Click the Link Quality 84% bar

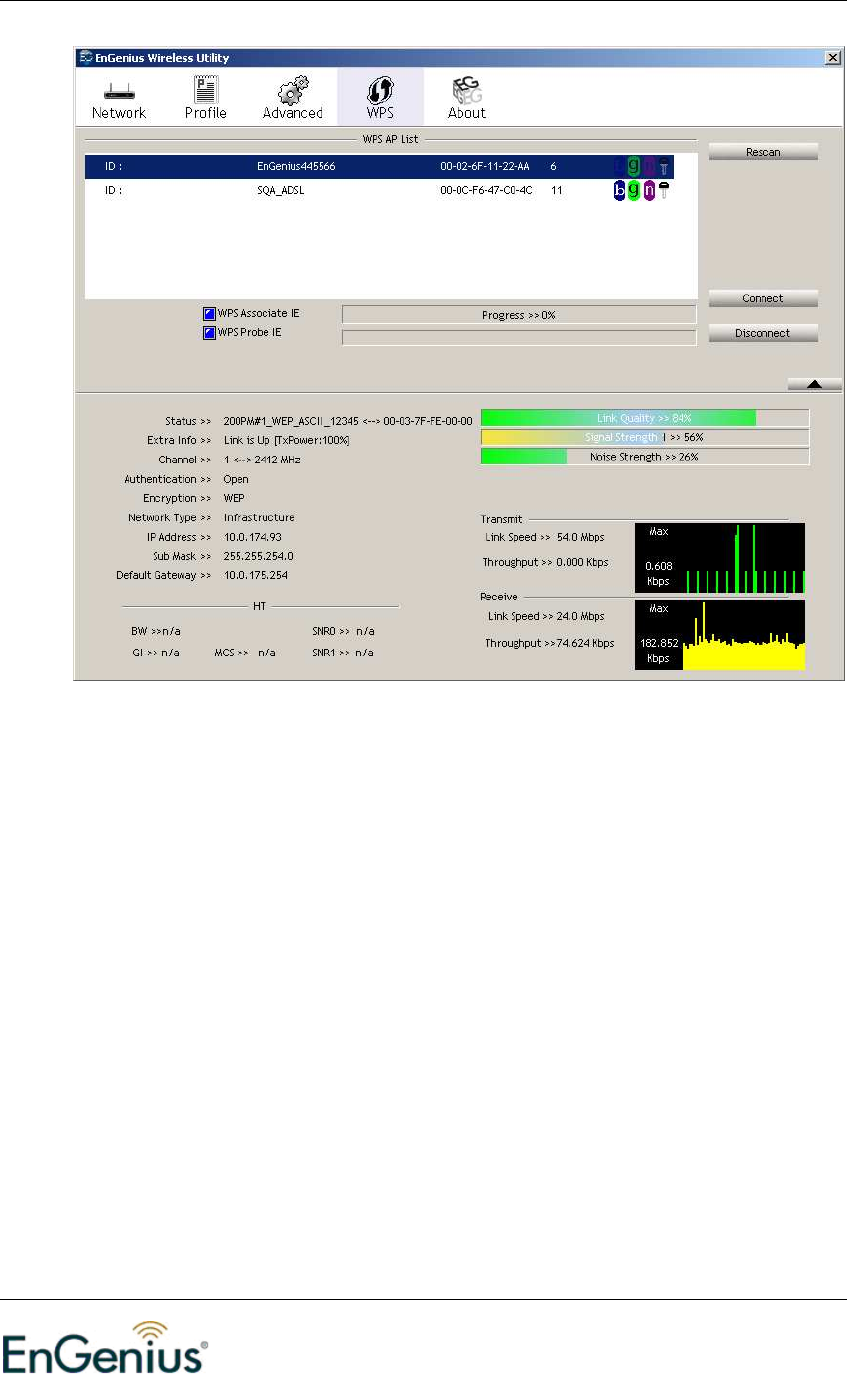tap(645, 418)
